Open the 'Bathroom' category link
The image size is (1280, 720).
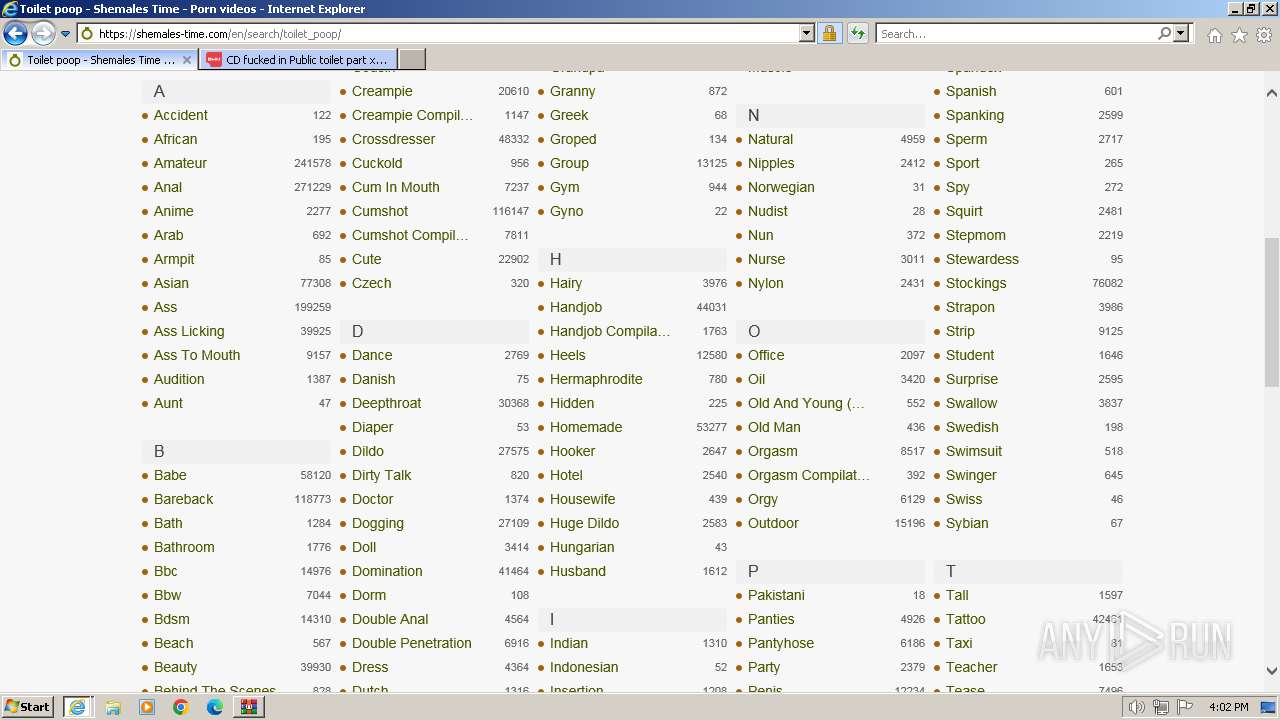point(184,547)
